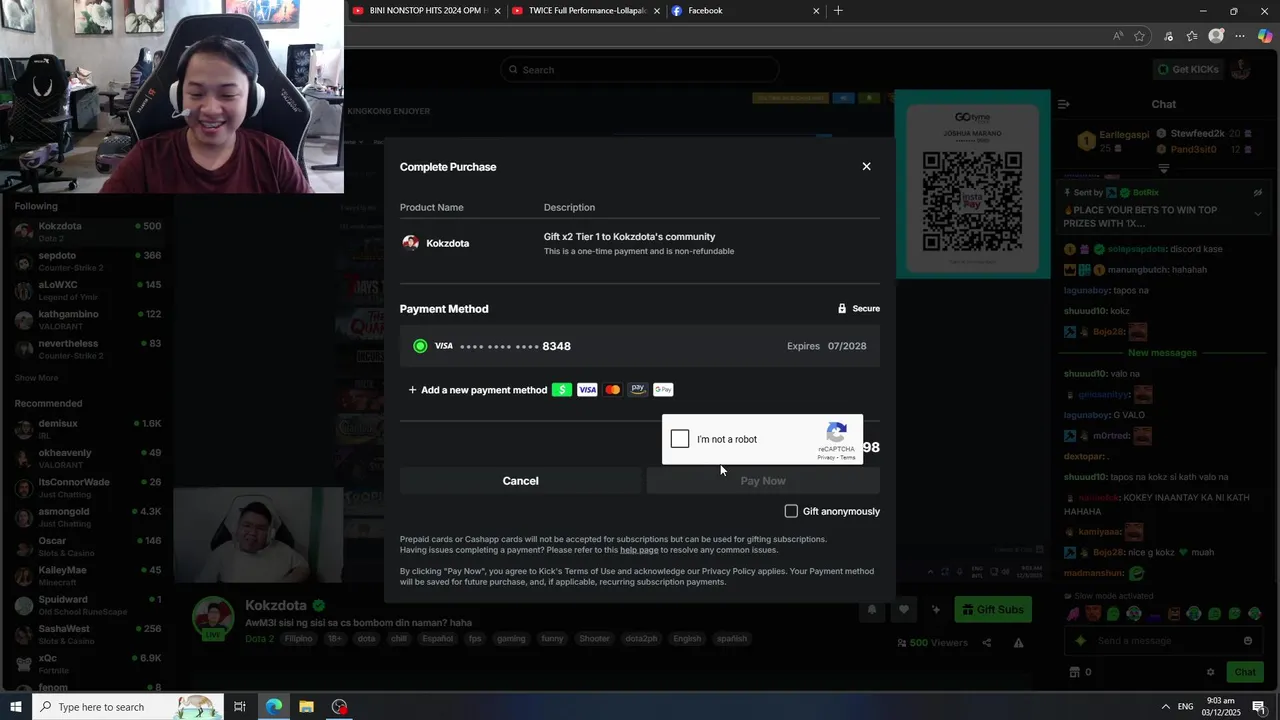Click the Mastercard payment icon

pyautogui.click(x=612, y=390)
